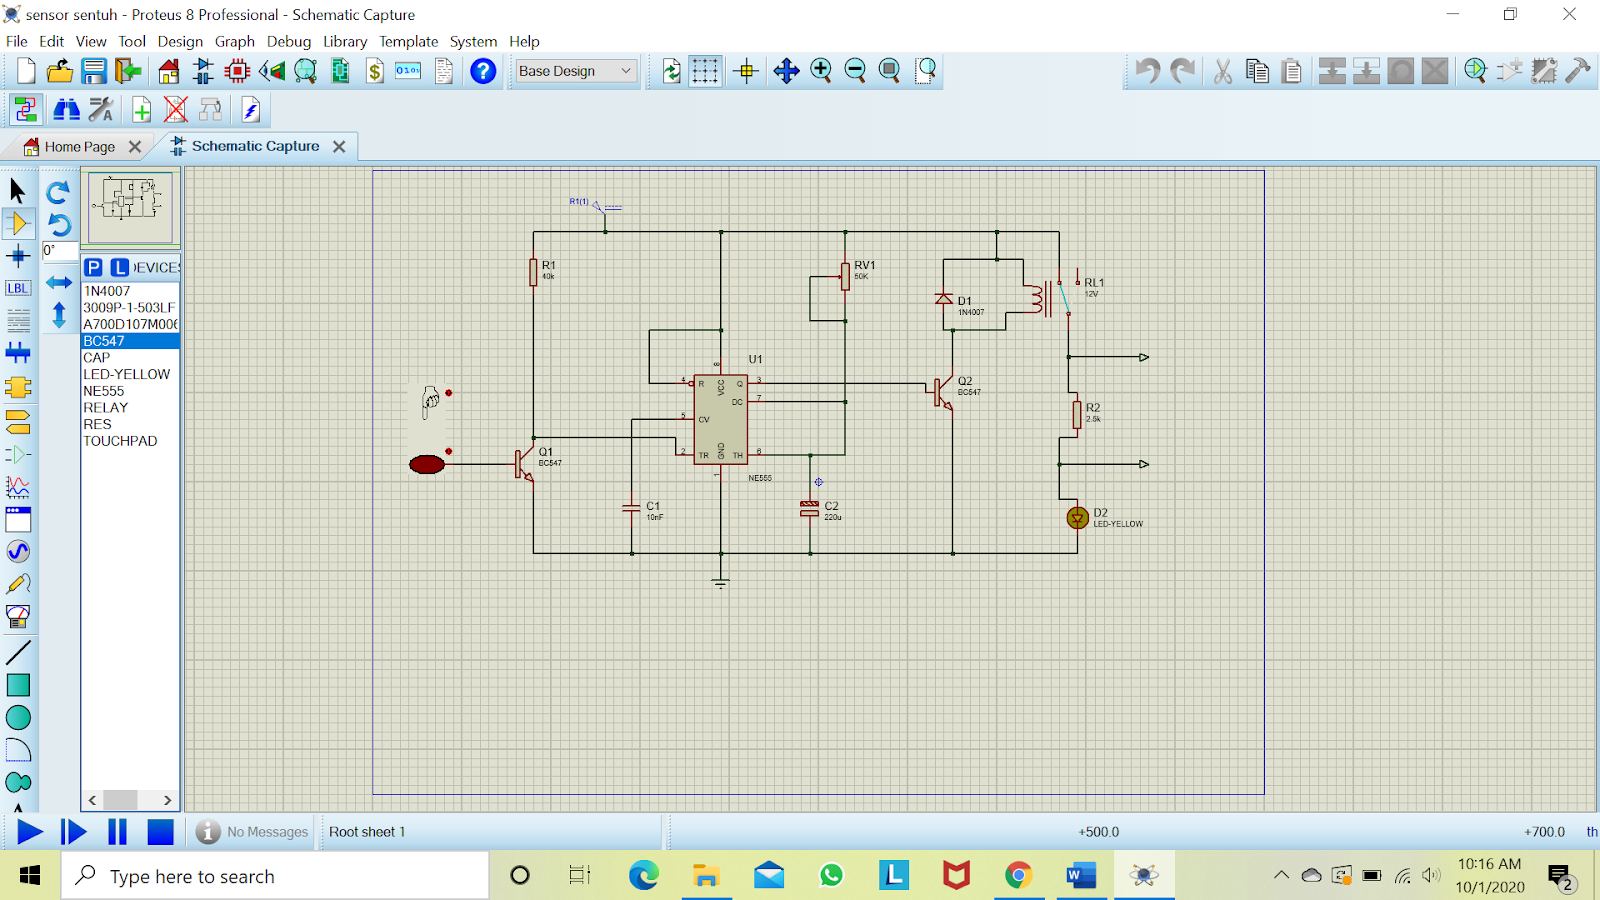Close the Schematic Capture tab

pos(339,146)
